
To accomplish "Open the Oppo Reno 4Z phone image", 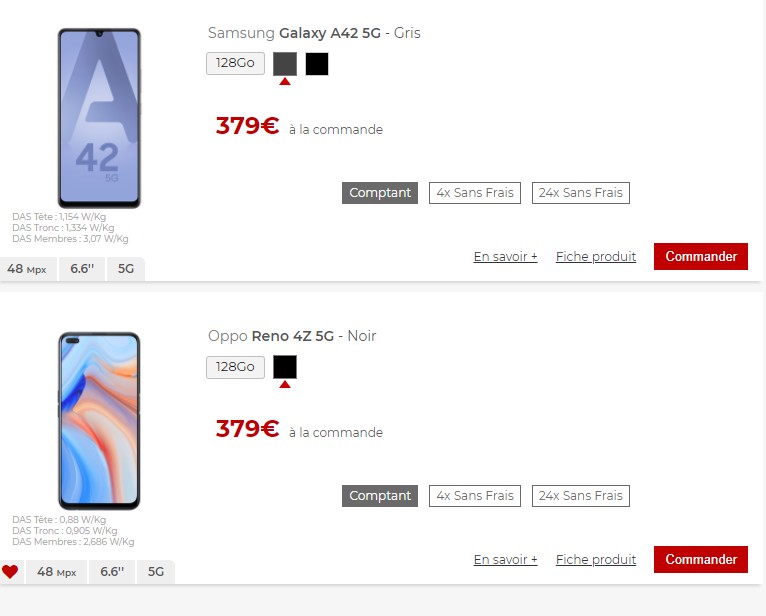I will coord(99,421).
